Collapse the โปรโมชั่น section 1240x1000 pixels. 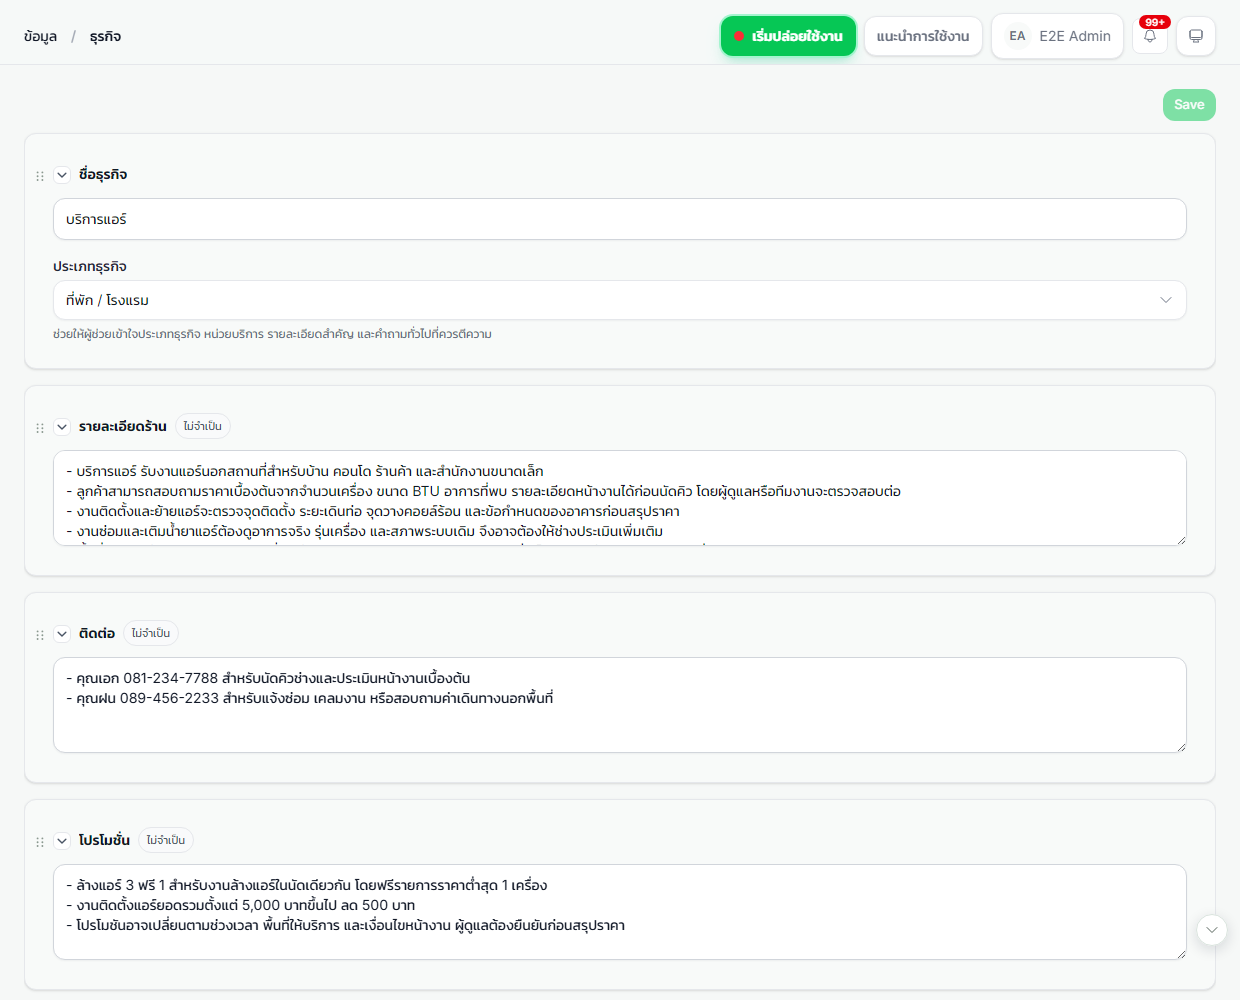(x=62, y=841)
